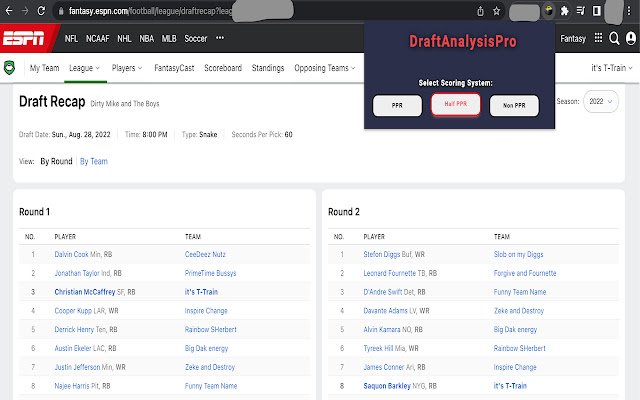Open Stefon Diggs player link
640x400 pixels.
tap(382, 254)
